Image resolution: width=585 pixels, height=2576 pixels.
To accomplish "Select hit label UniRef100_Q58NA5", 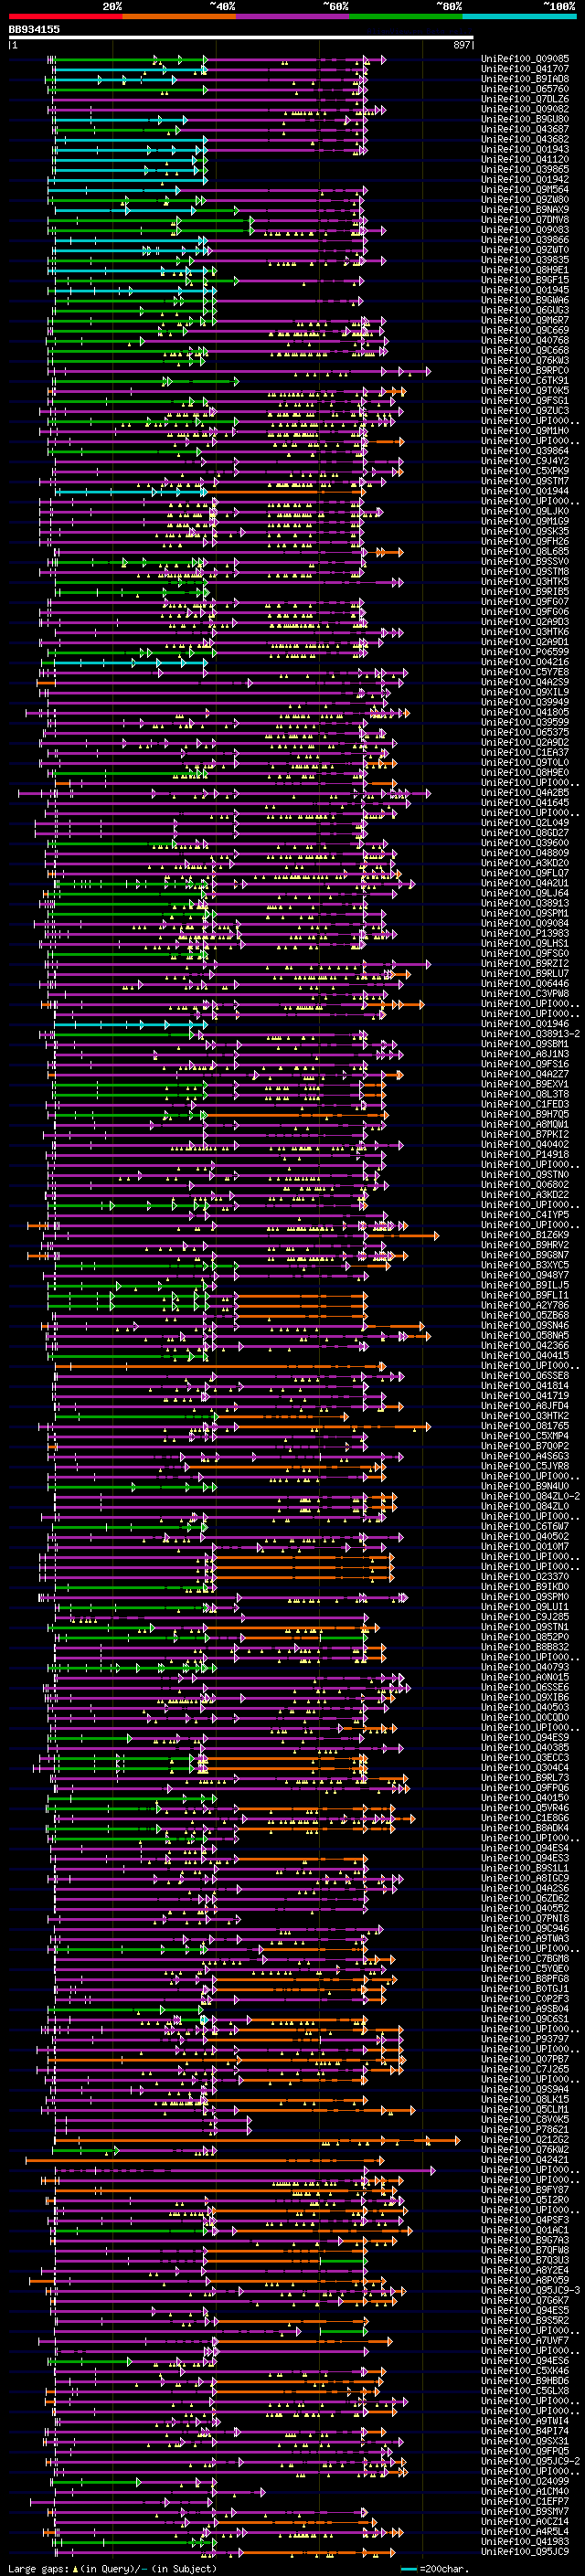I will point(525,1335).
